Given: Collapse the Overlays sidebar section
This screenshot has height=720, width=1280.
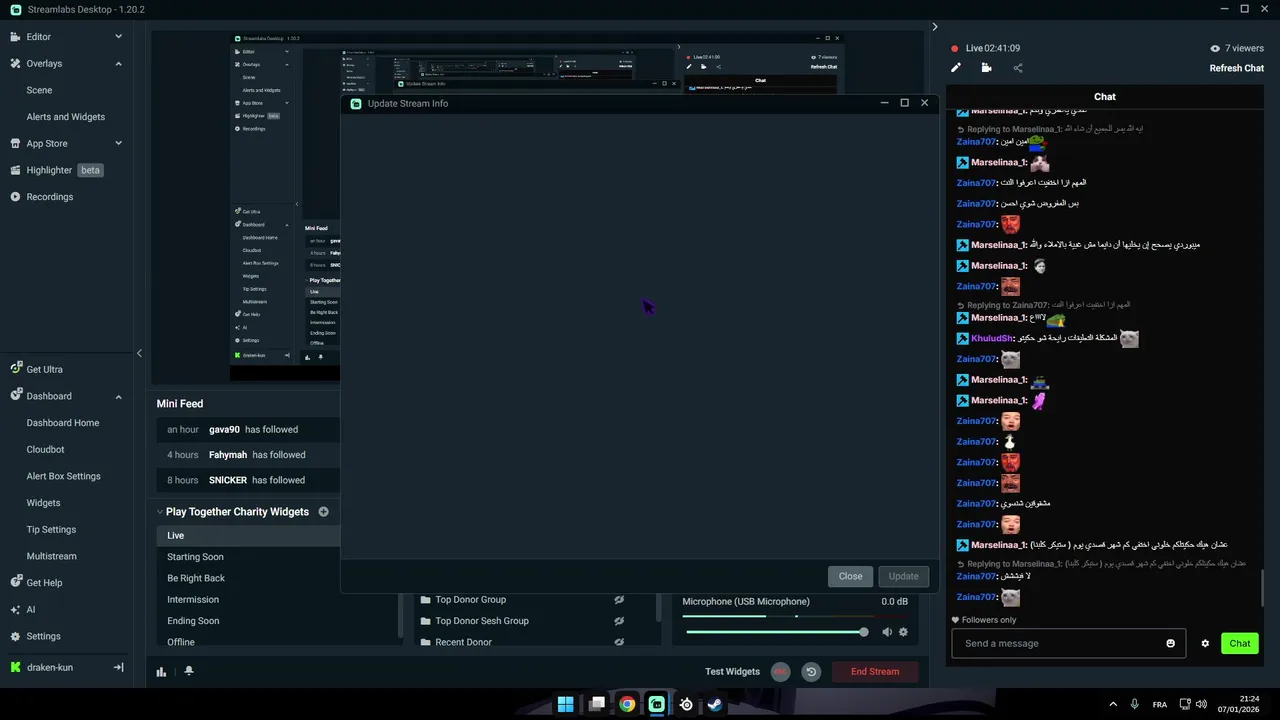Looking at the screenshot, I should coord(118,63).
